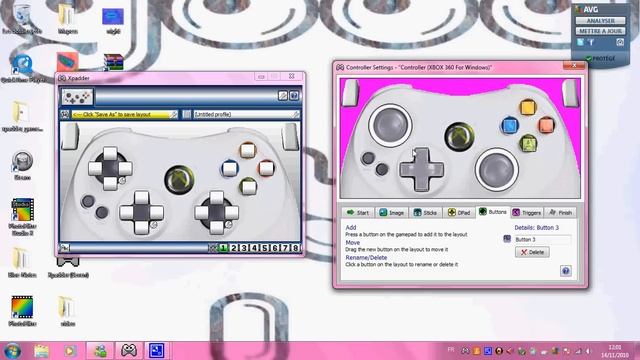Open the help icon in Xpadder top bar
This screenshot has height=360, width=640.
[x=294, y=96]
